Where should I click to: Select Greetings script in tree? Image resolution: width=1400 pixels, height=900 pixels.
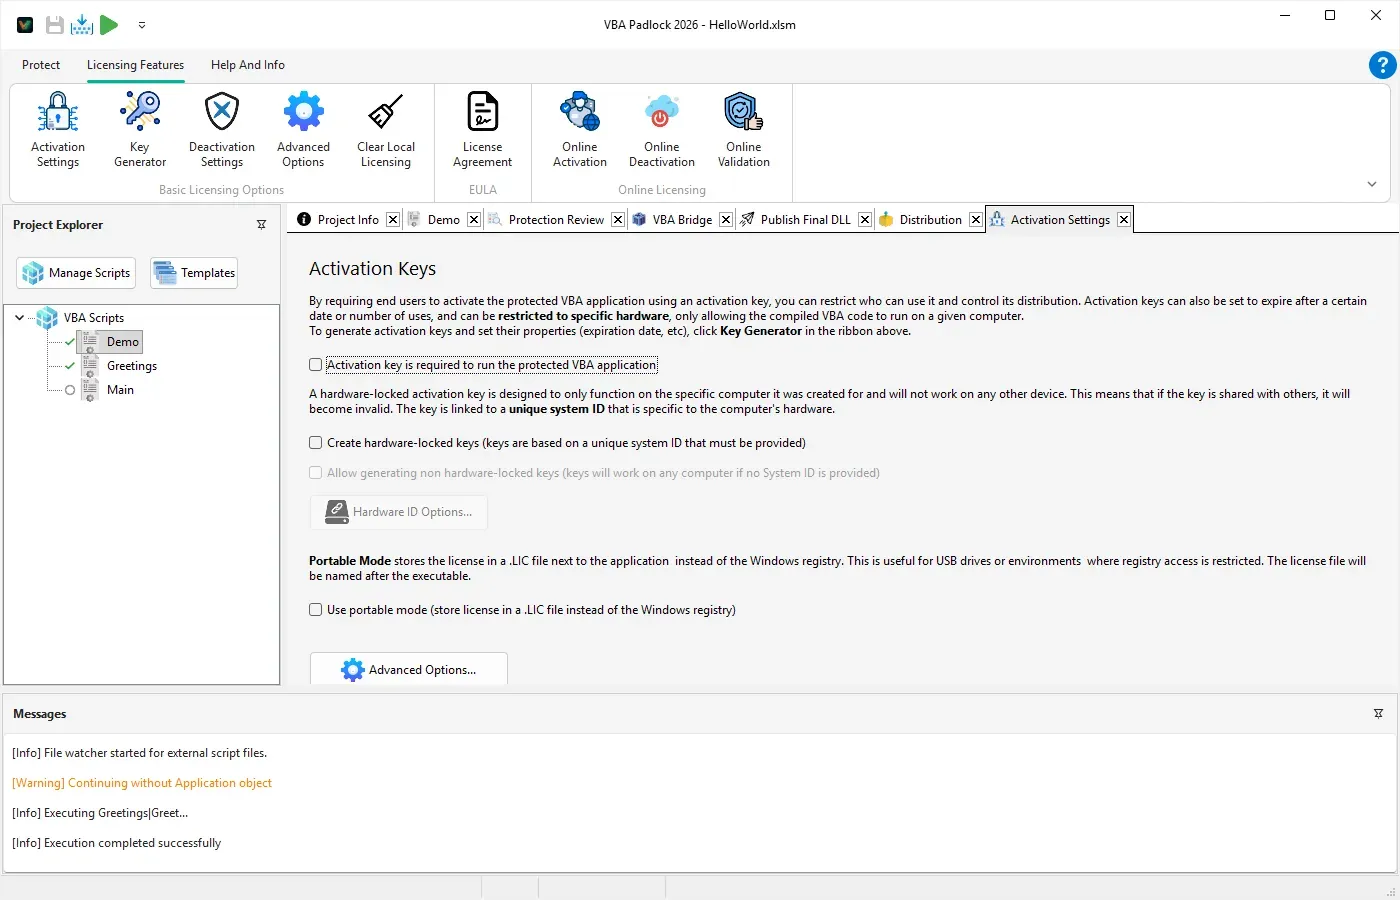click(x=132, y=366)
